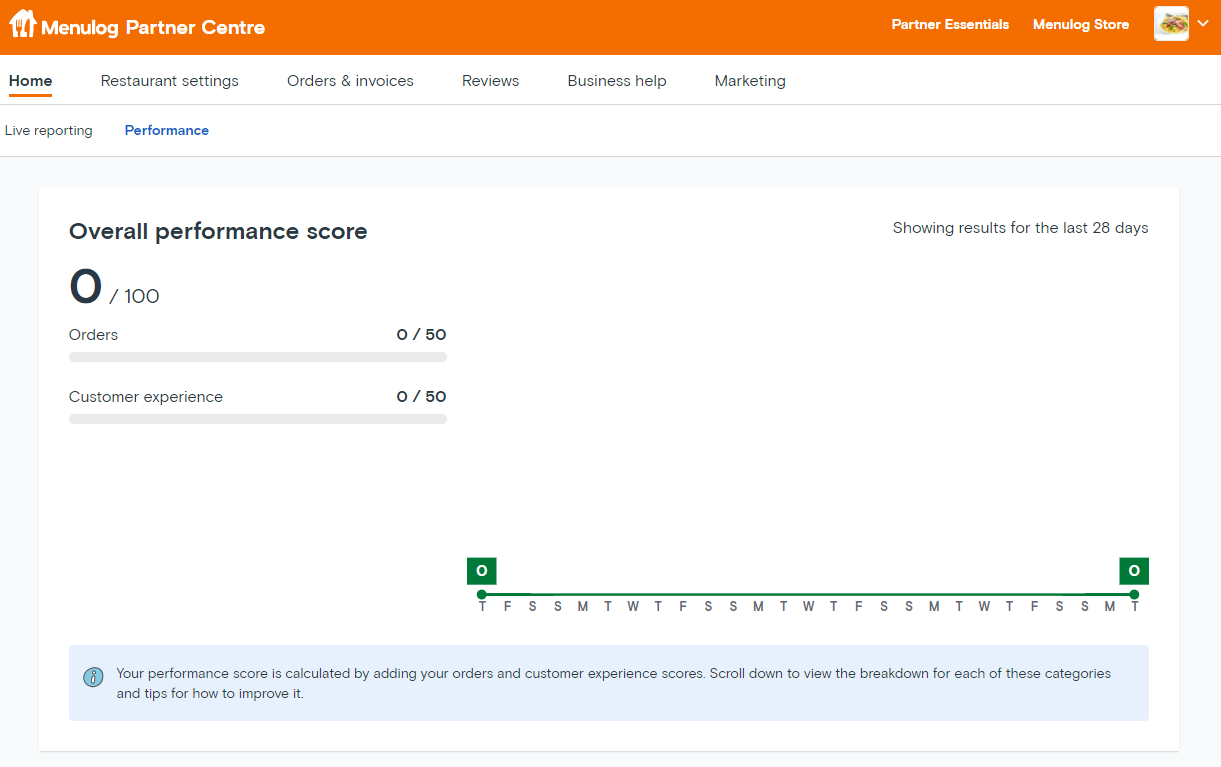This screenshot has height=767, width=1221.
Task: Expand the account dropdown chevron
Action: coord(1203,24)
